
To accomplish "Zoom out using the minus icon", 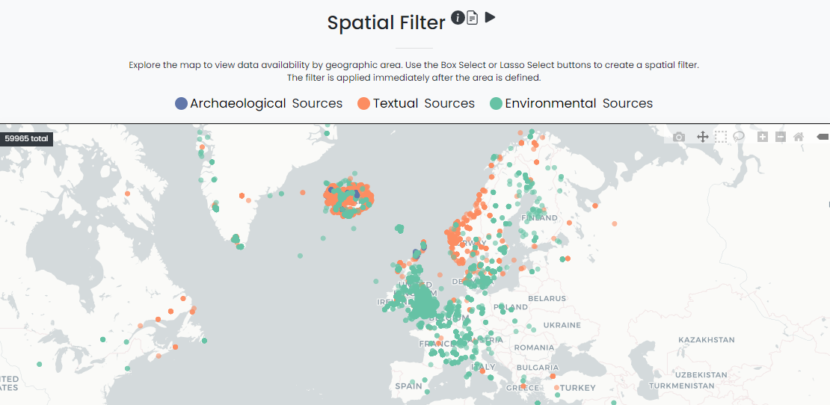I will click(x=780, y=136).
